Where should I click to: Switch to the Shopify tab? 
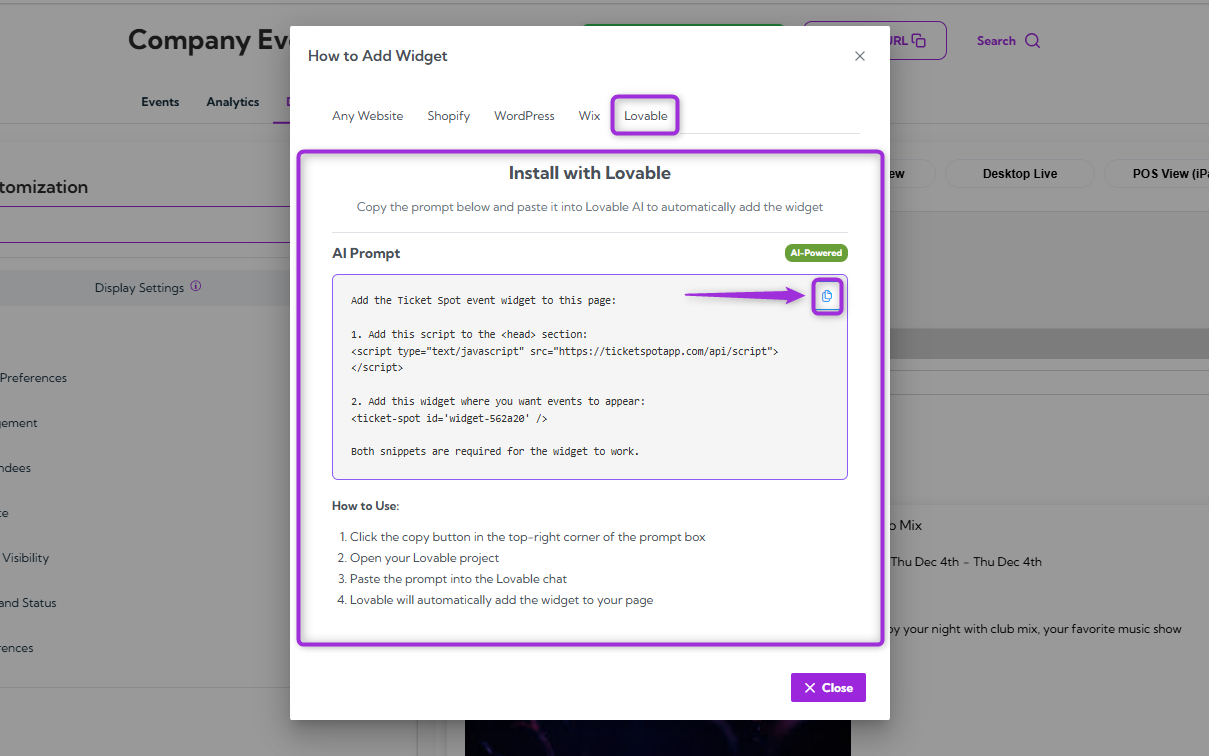click(x=449, y=116)
